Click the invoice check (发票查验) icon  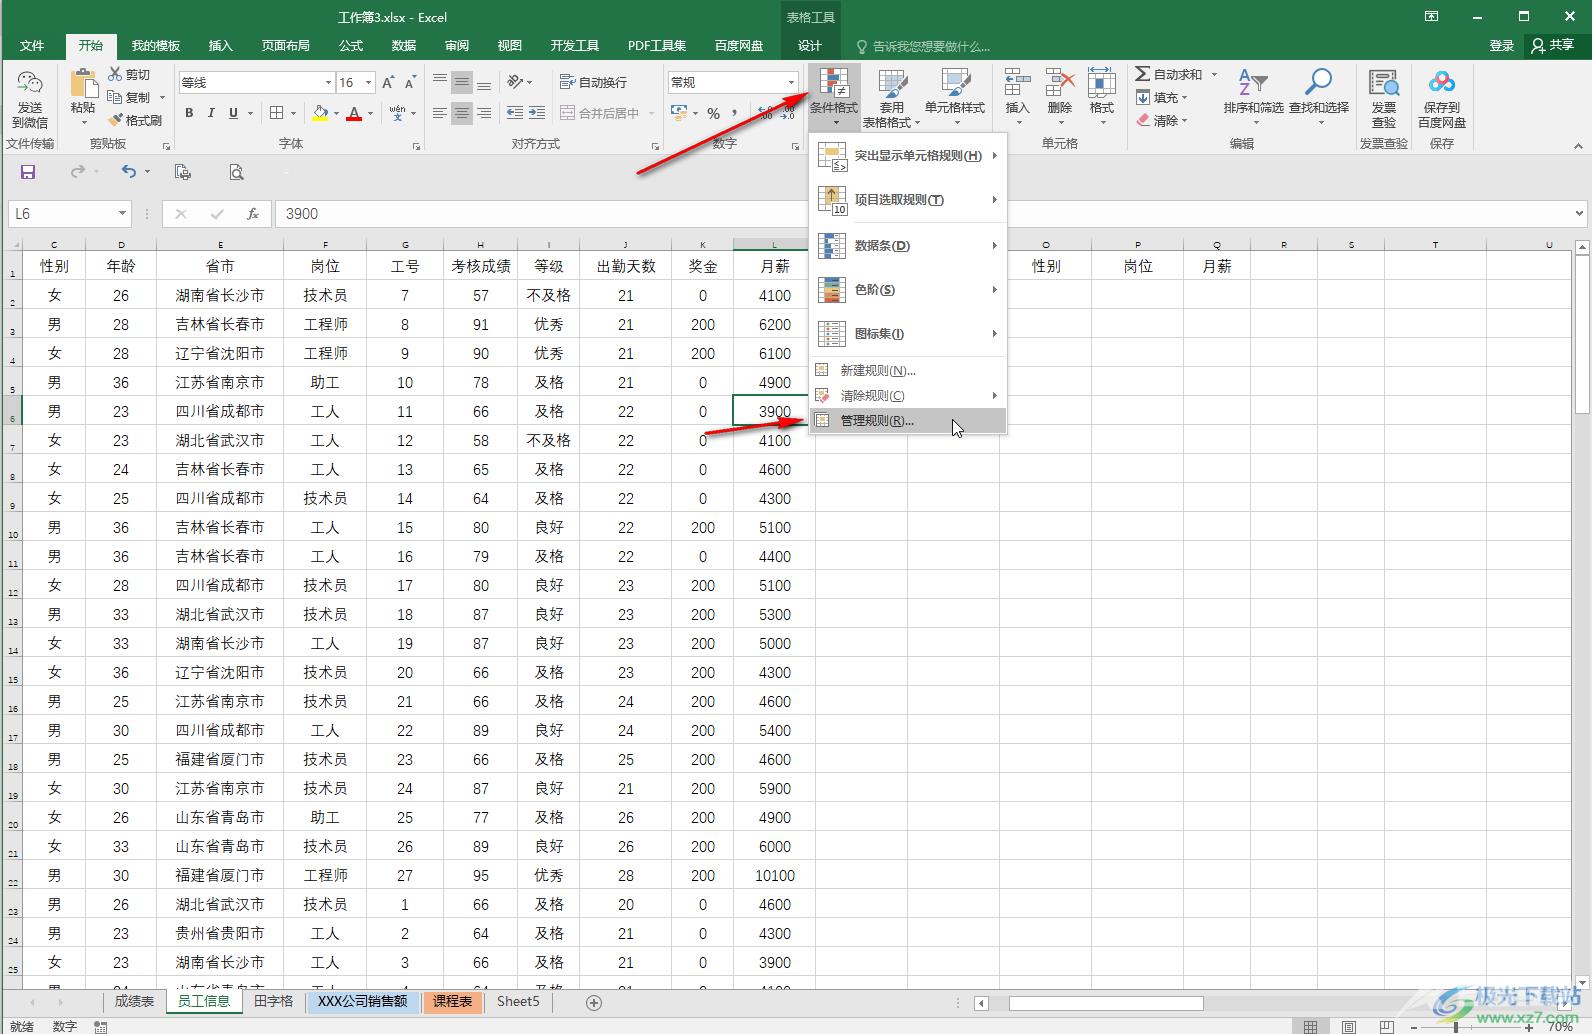pyautogui.click(x=1384, y=84)
